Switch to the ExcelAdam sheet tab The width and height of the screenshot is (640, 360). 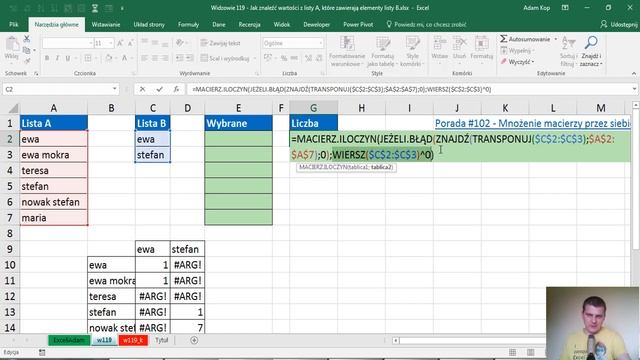pyautogui.click(x=69, y=340)
